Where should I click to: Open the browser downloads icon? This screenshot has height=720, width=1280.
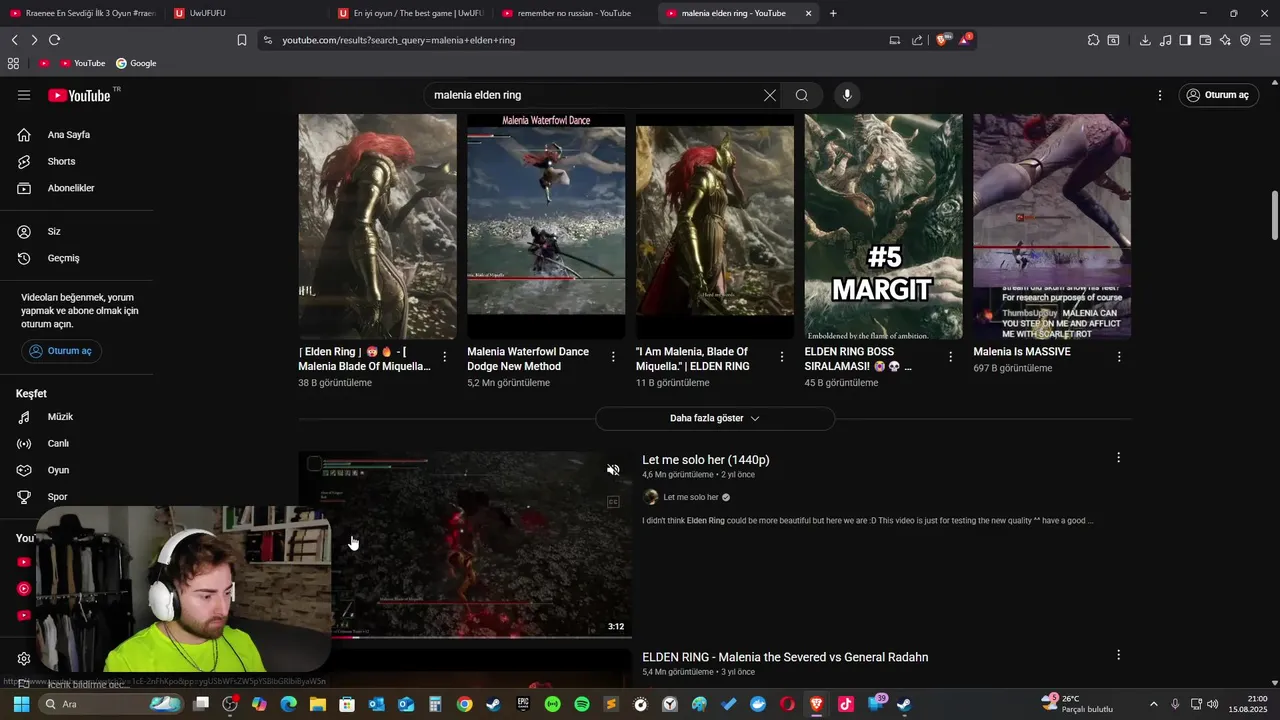coord(1145,40)
